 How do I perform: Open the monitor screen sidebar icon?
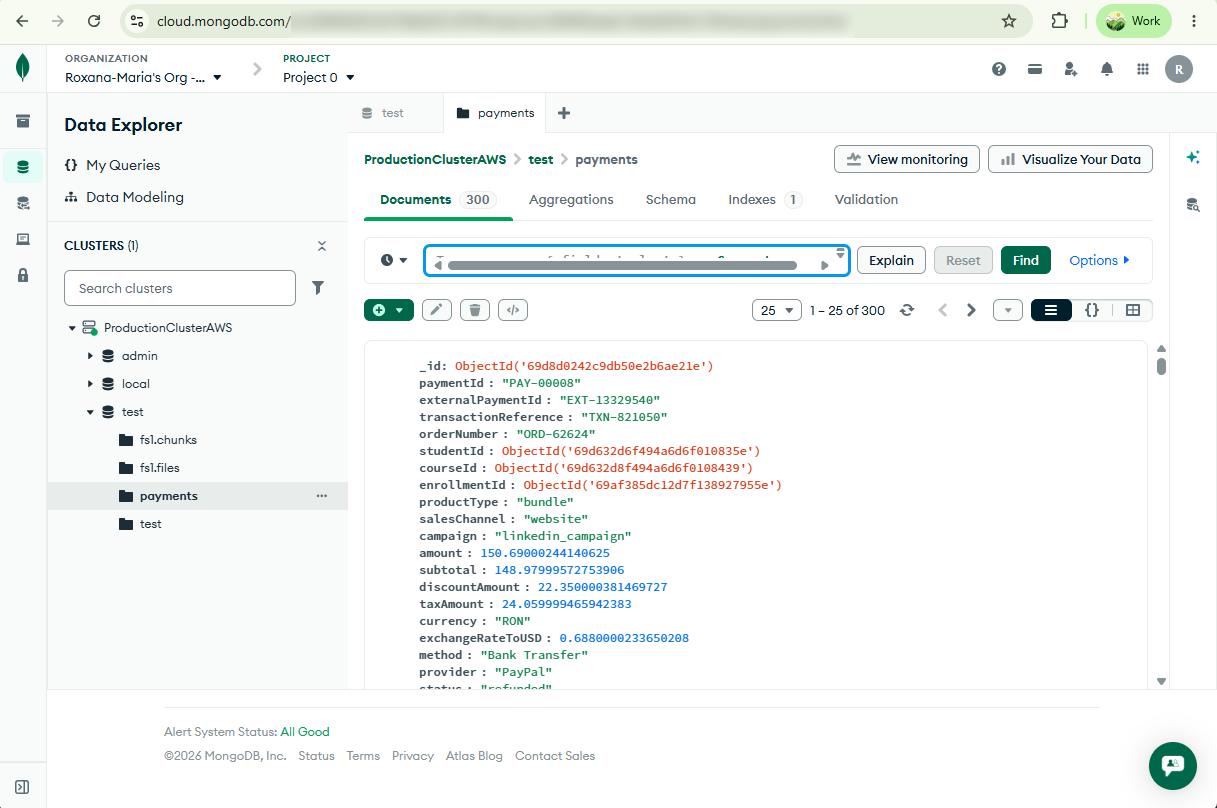[23, 239]
